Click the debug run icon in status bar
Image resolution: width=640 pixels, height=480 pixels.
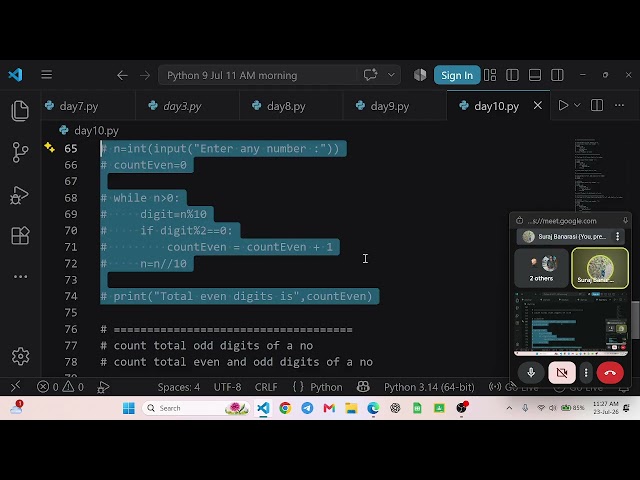[103, 387]
